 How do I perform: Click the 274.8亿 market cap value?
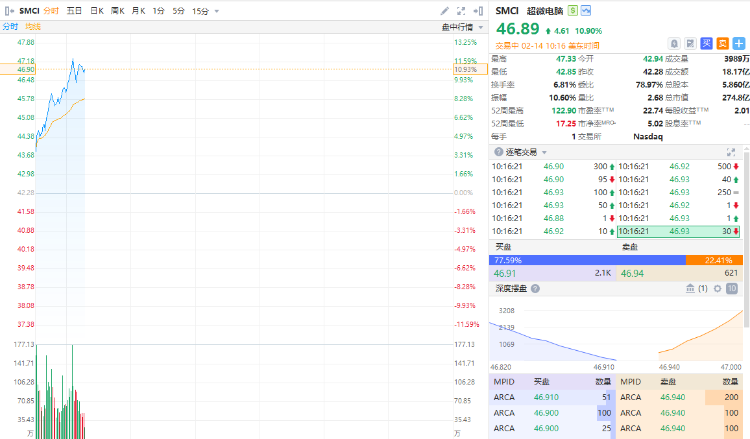pyautogui.click(x=736, y=98)
